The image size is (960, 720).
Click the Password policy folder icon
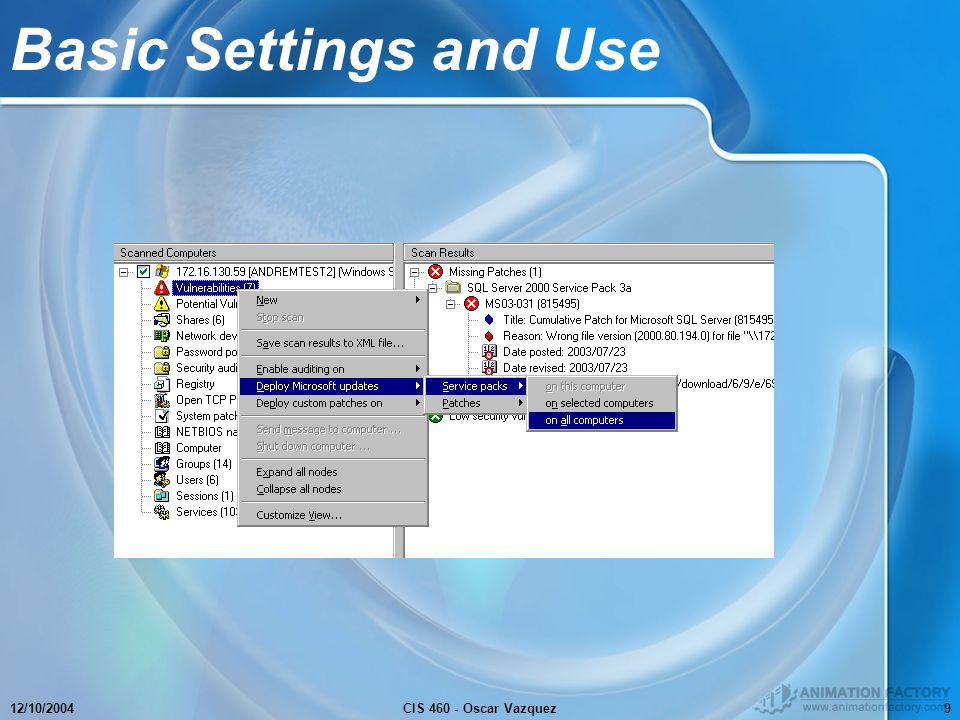tap(162, 351)
